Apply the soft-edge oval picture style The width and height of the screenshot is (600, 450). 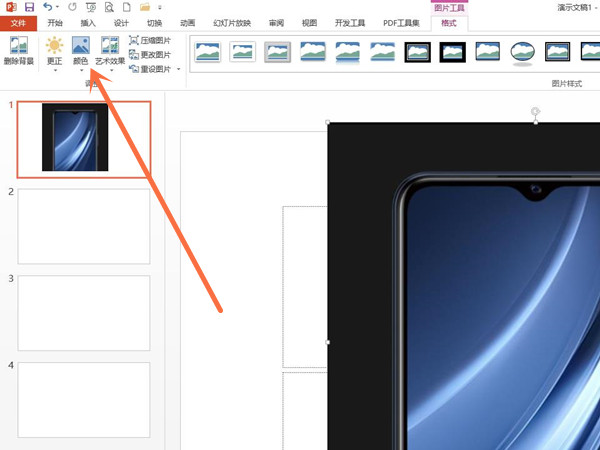point(522,52)
